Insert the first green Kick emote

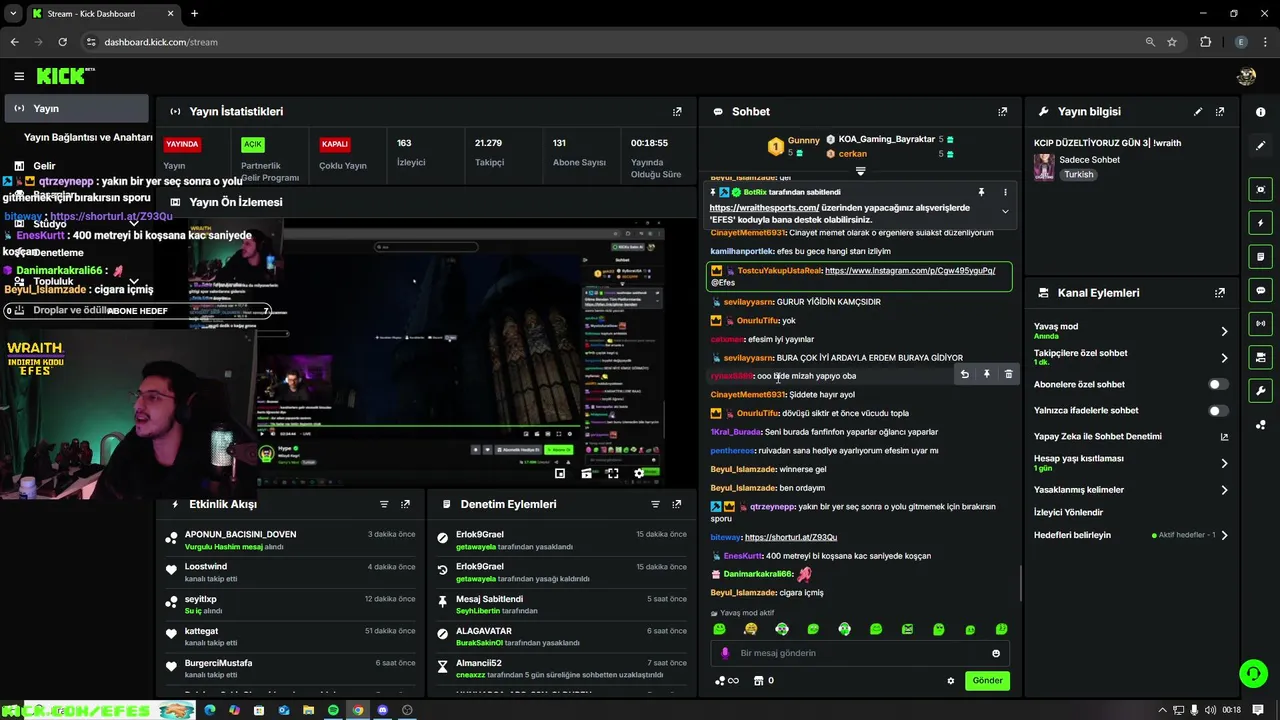pyautogui.click(x=719, y=629)
